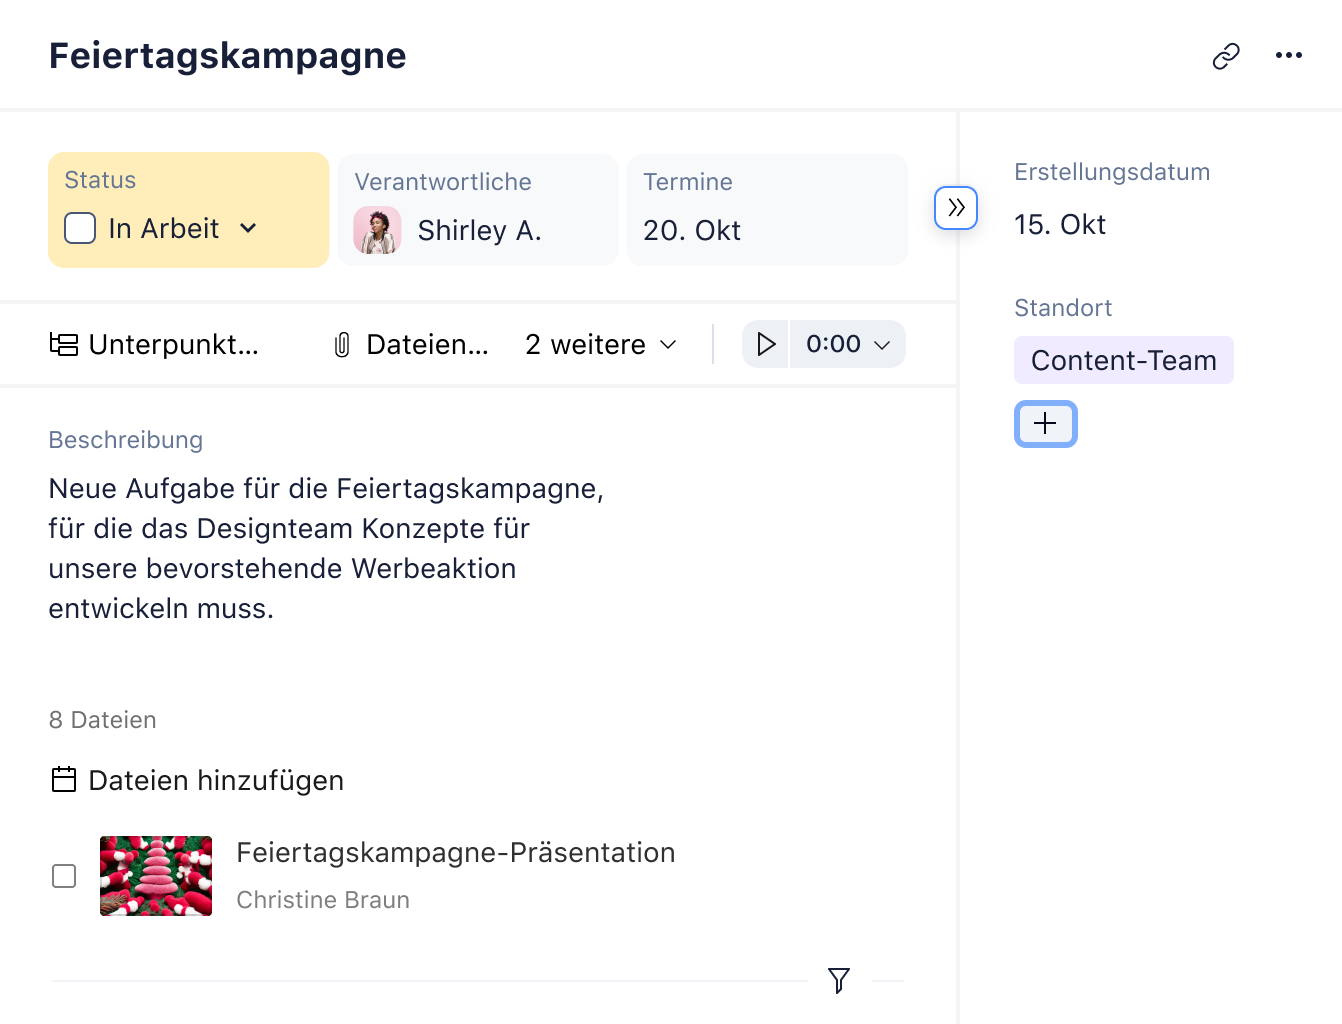Open the three-dot more options menu
The width and height of the screenshot is (1342, 1024).
tap(1289, 56)
